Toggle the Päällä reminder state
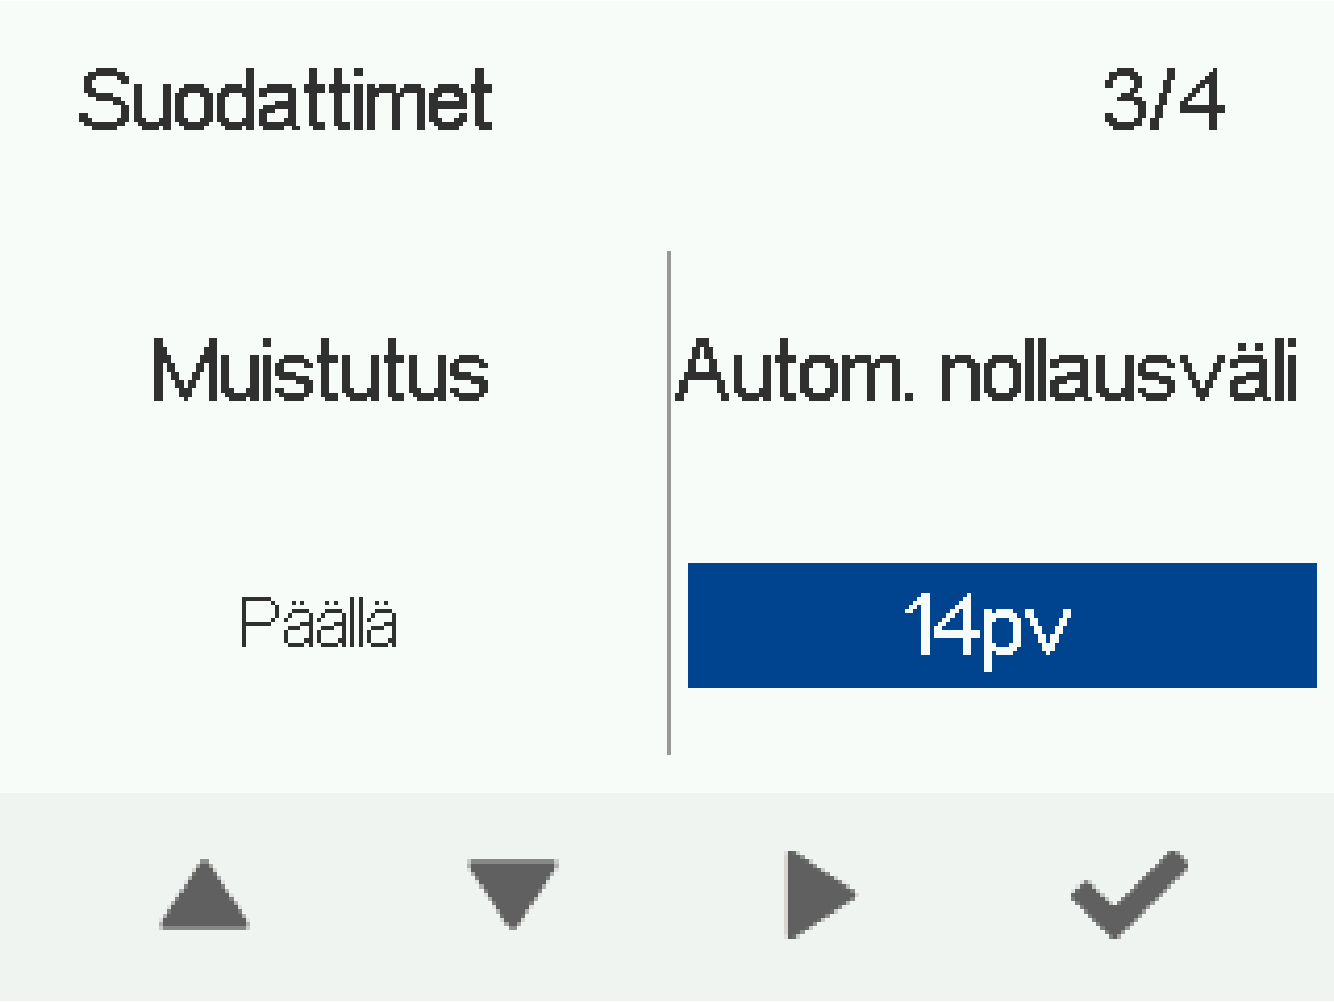The image size is (1334, 1002). point(319,624)
